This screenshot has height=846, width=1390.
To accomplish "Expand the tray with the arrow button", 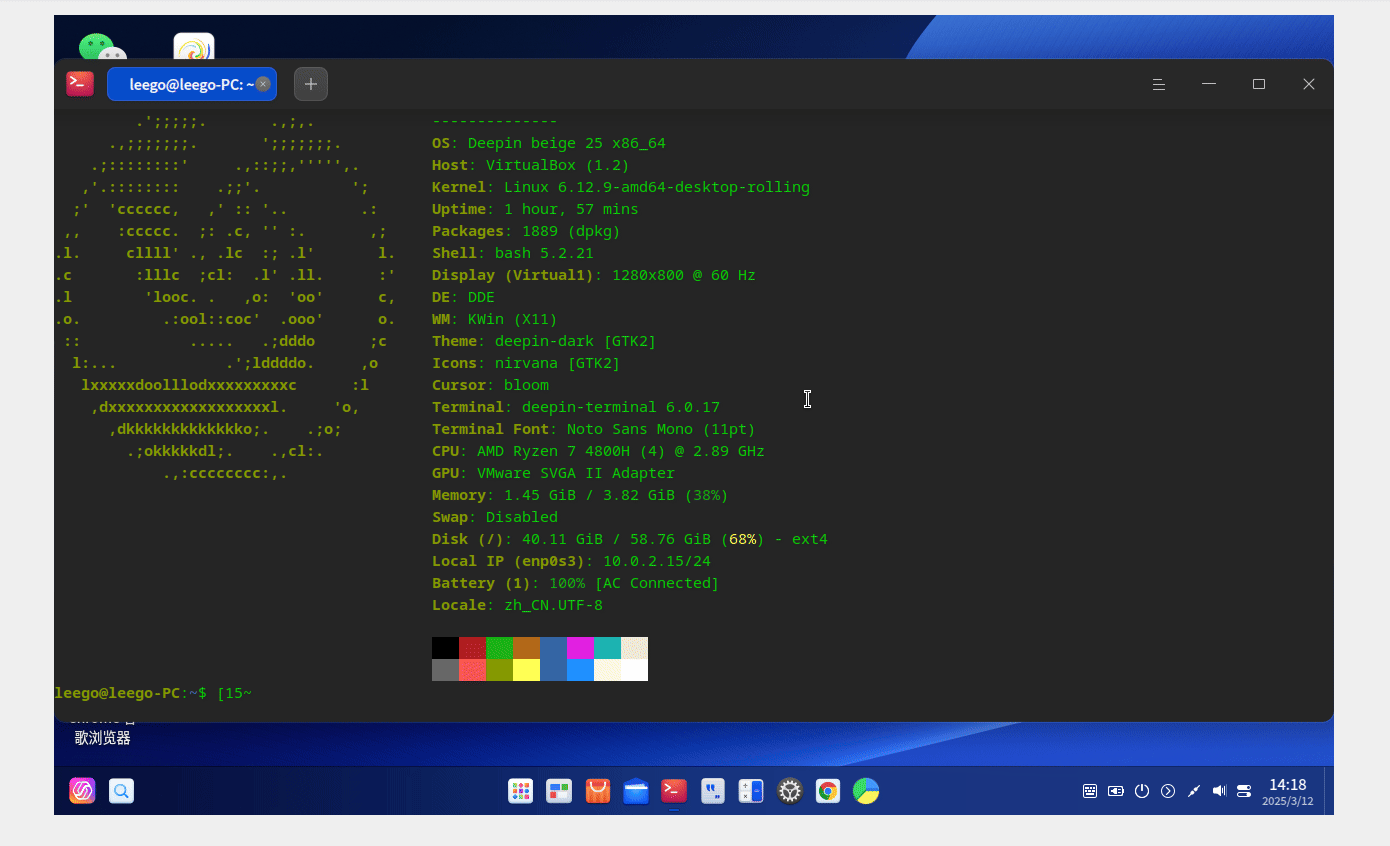I will tap(1168, 791).
